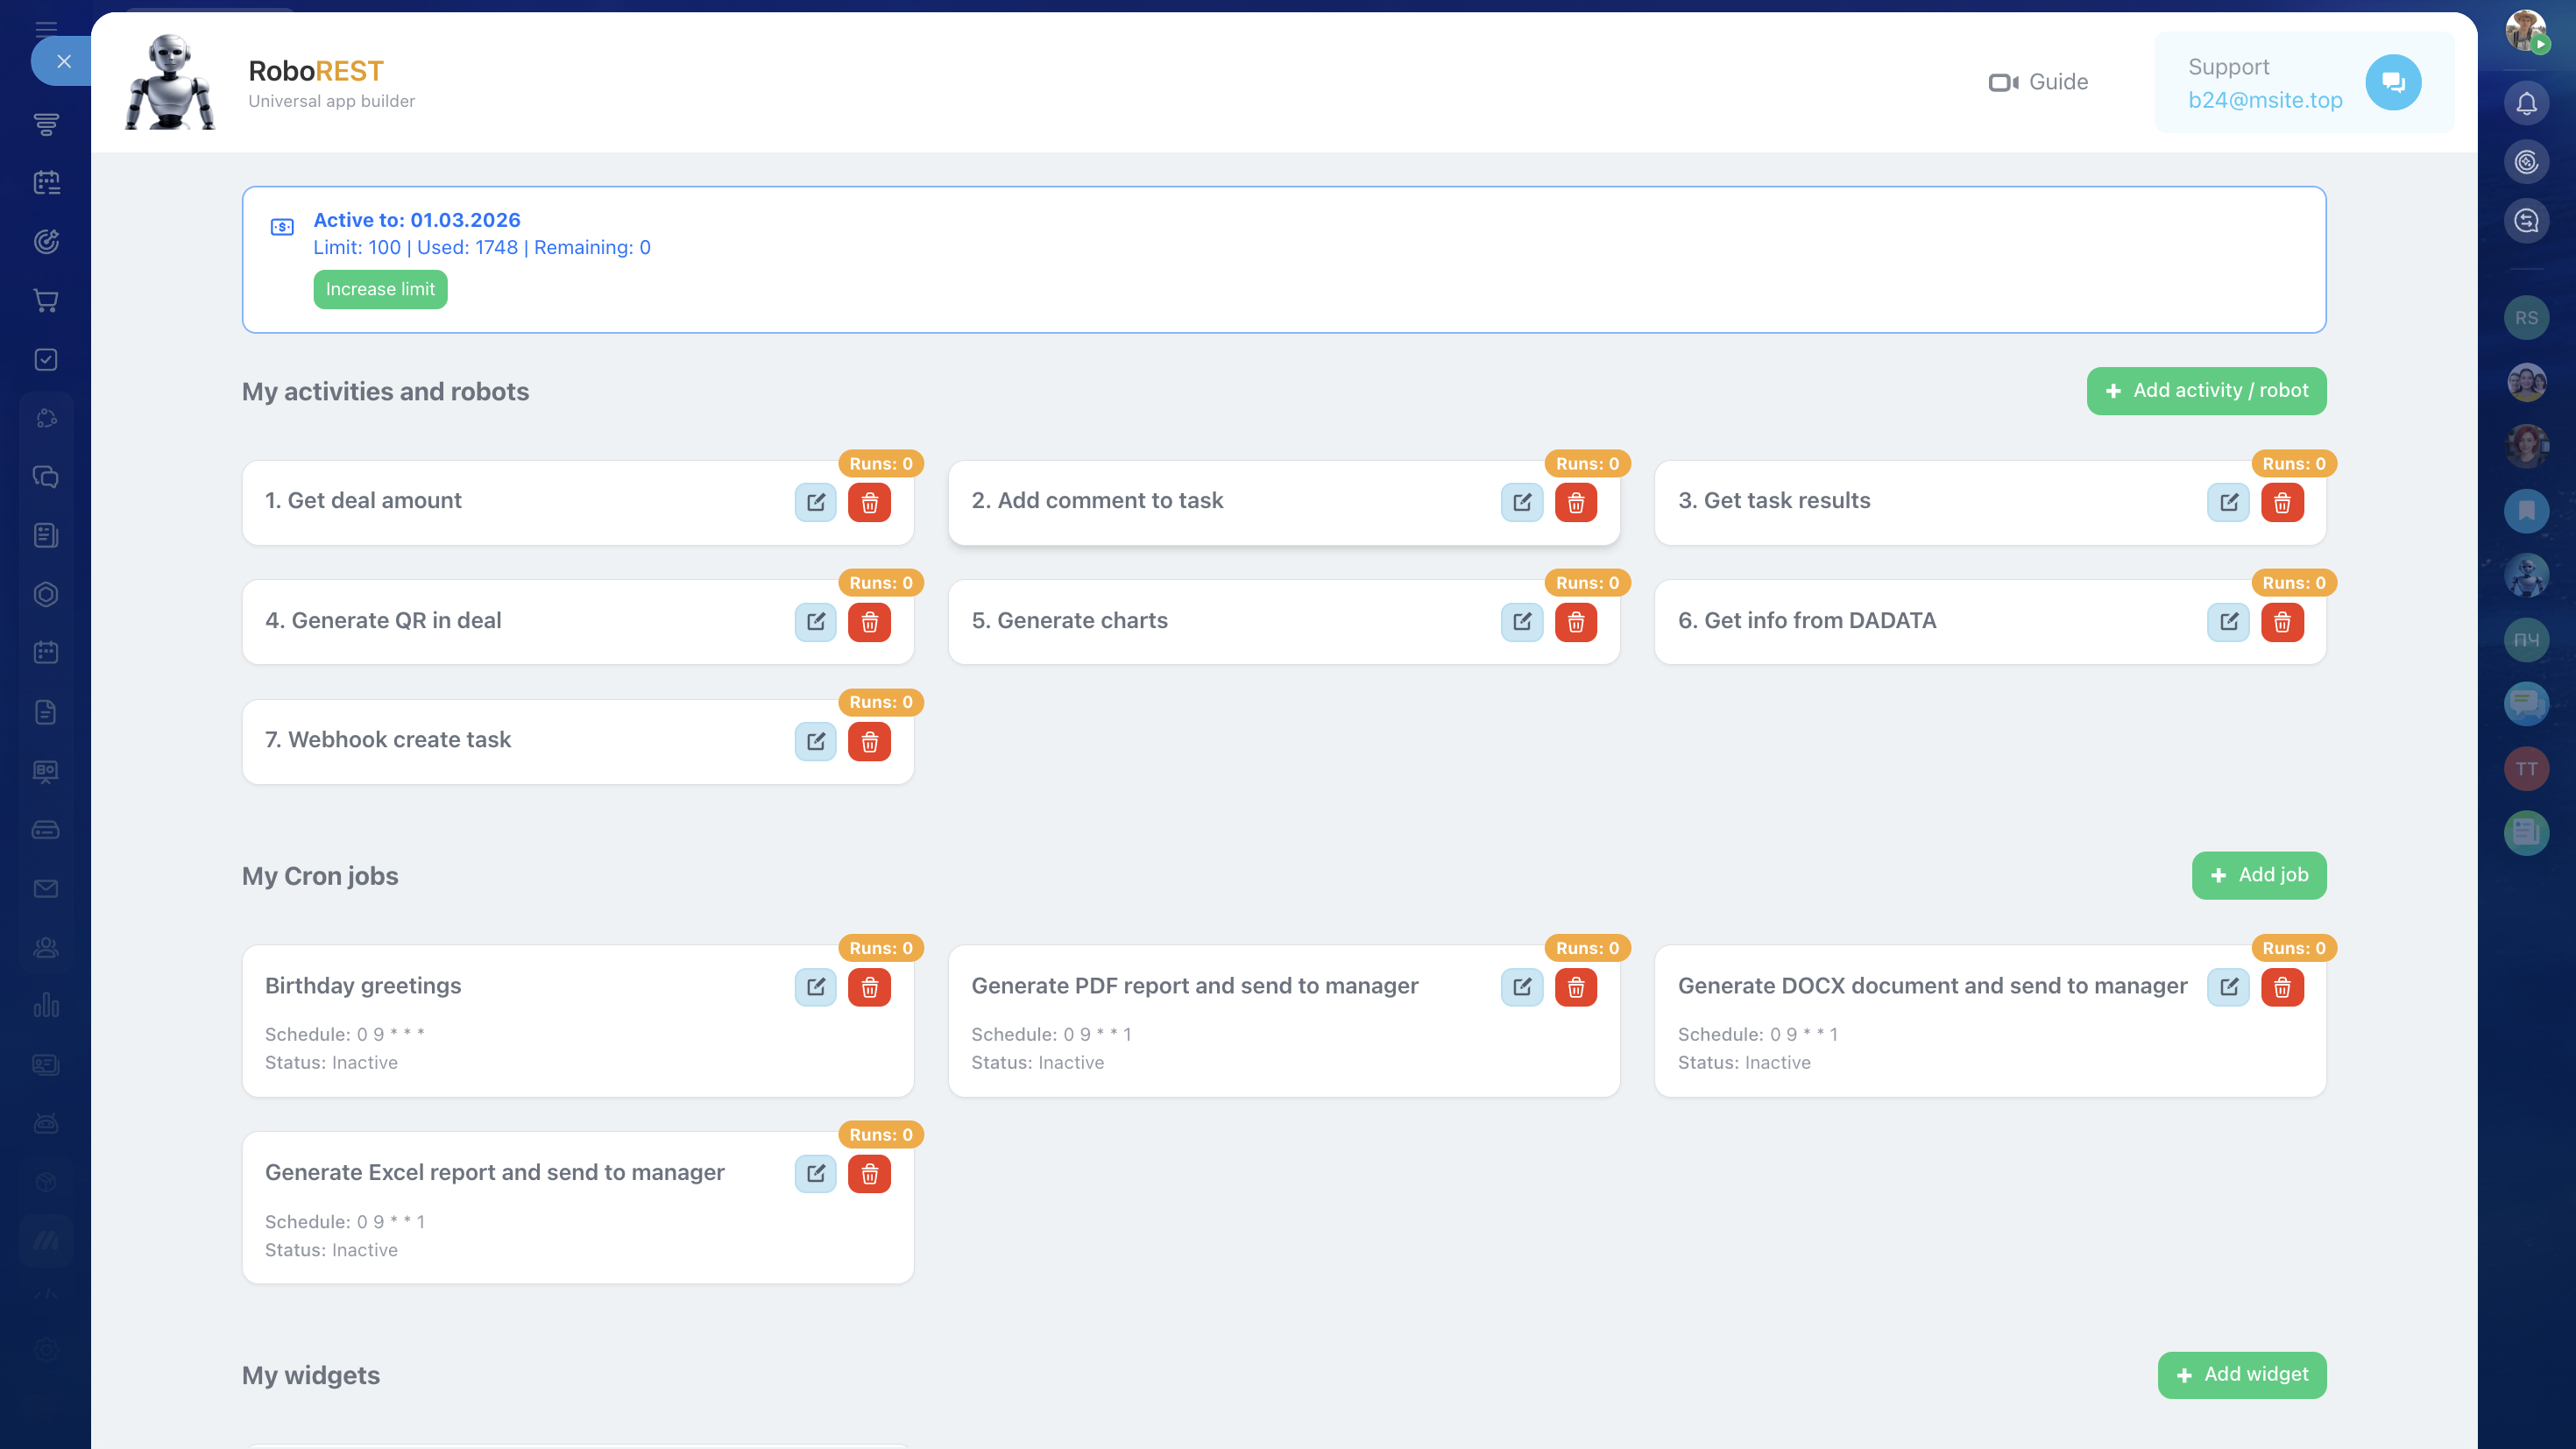Click the Add job button
Screen dimensions: 2576x1449
(x=2258, y=875)
